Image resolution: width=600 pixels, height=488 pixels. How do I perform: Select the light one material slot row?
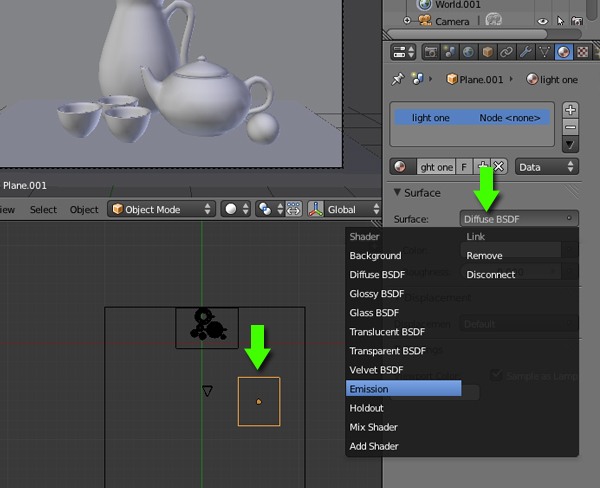coord(472,118)
